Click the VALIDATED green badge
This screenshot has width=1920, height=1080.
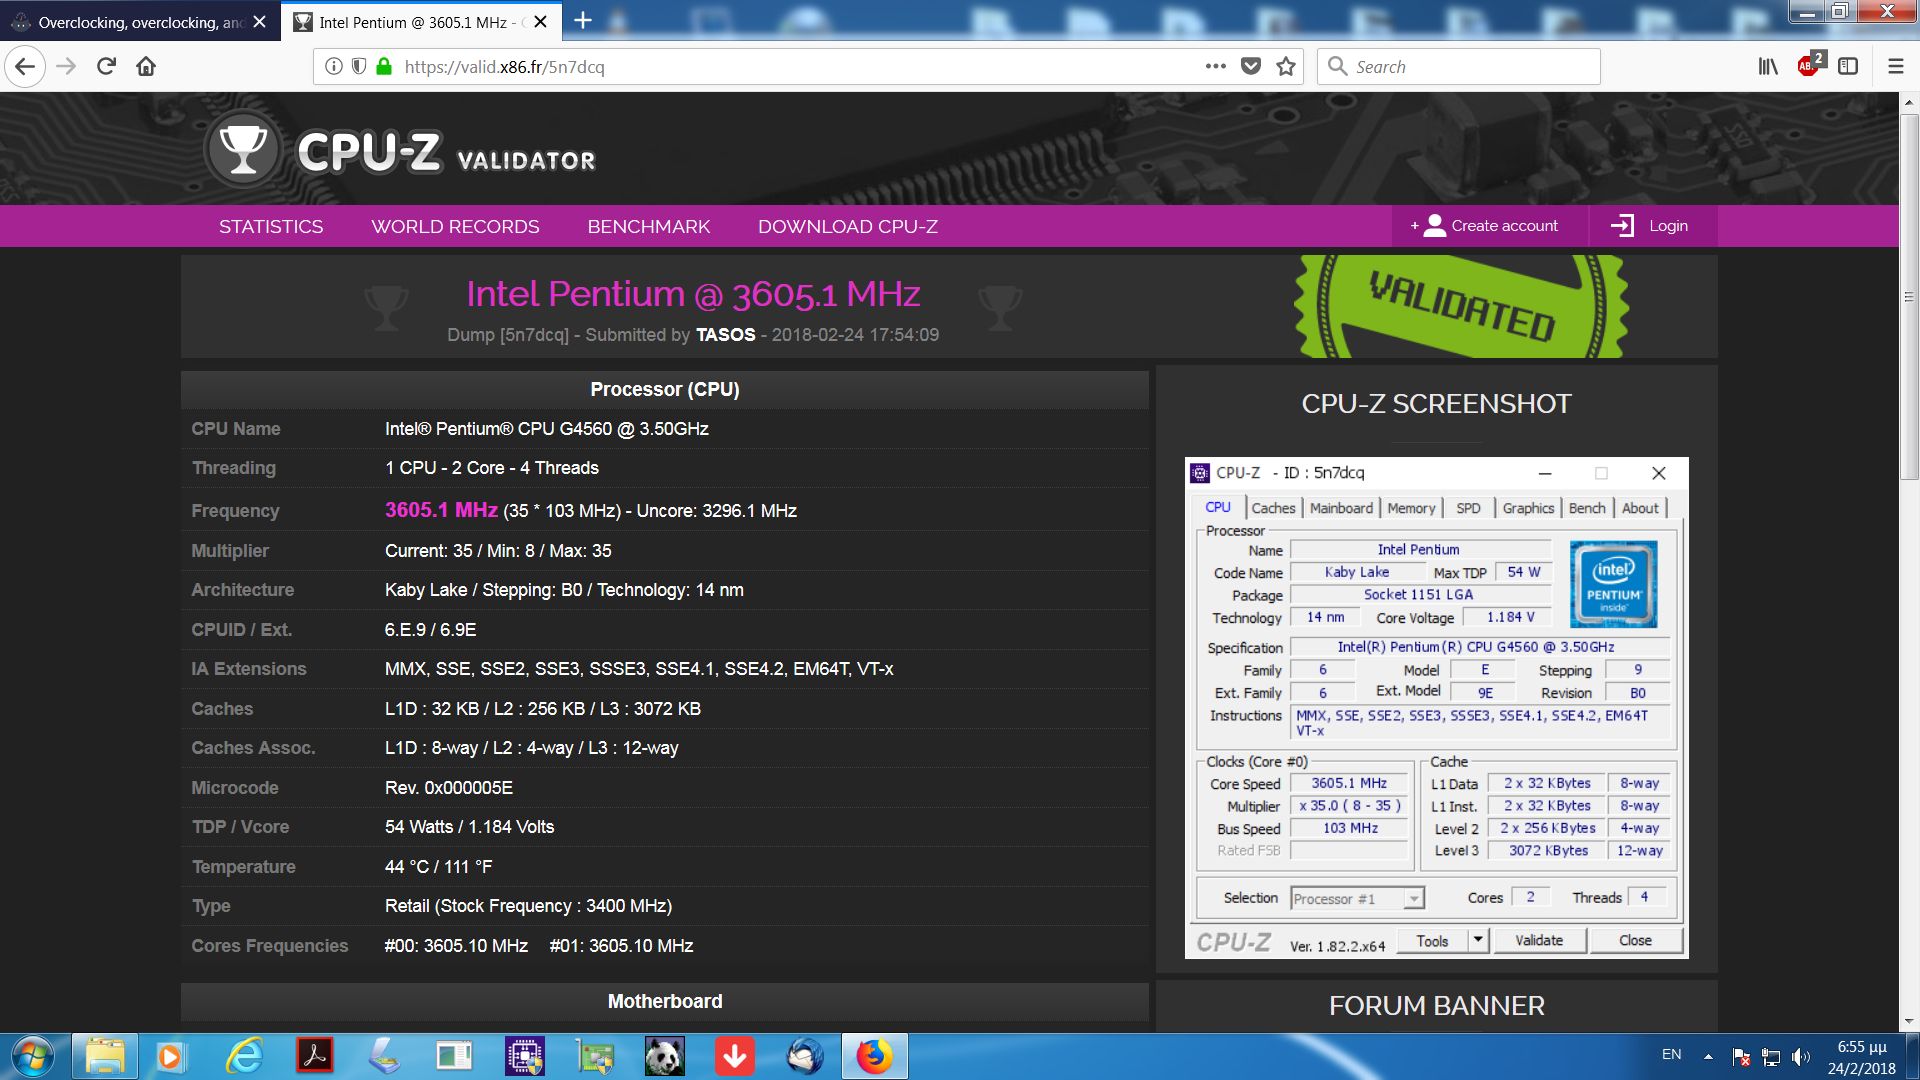coord(1461,307)
